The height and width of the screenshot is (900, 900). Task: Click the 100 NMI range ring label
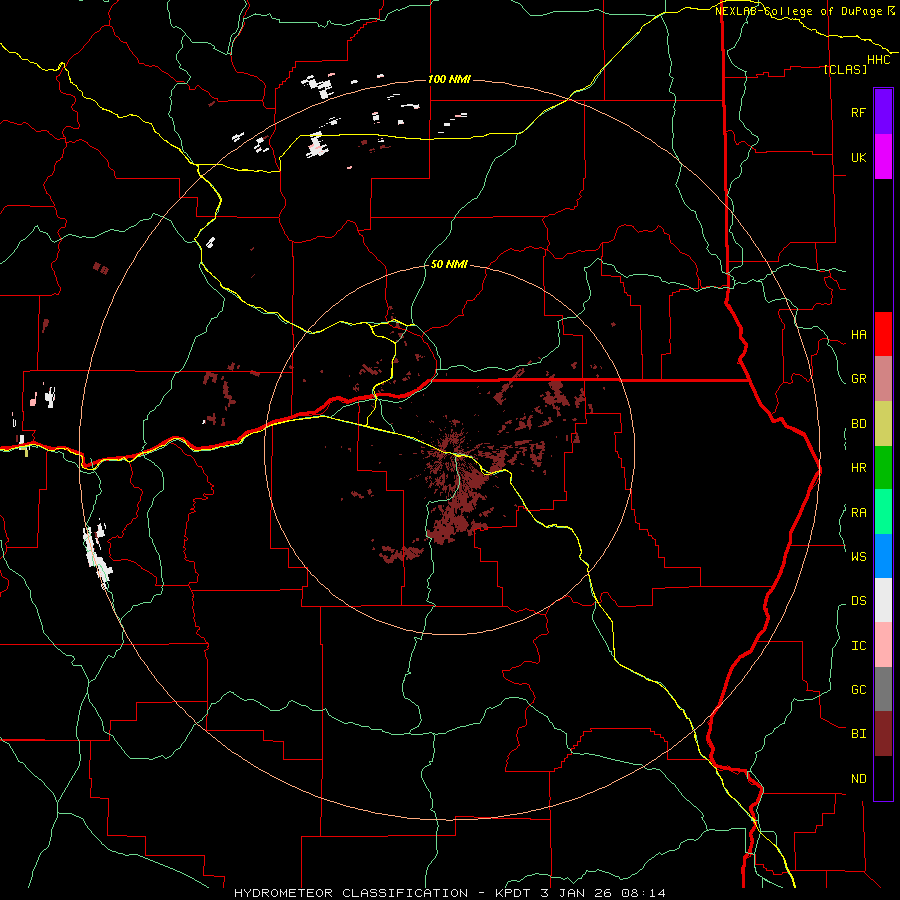(449, 79)
